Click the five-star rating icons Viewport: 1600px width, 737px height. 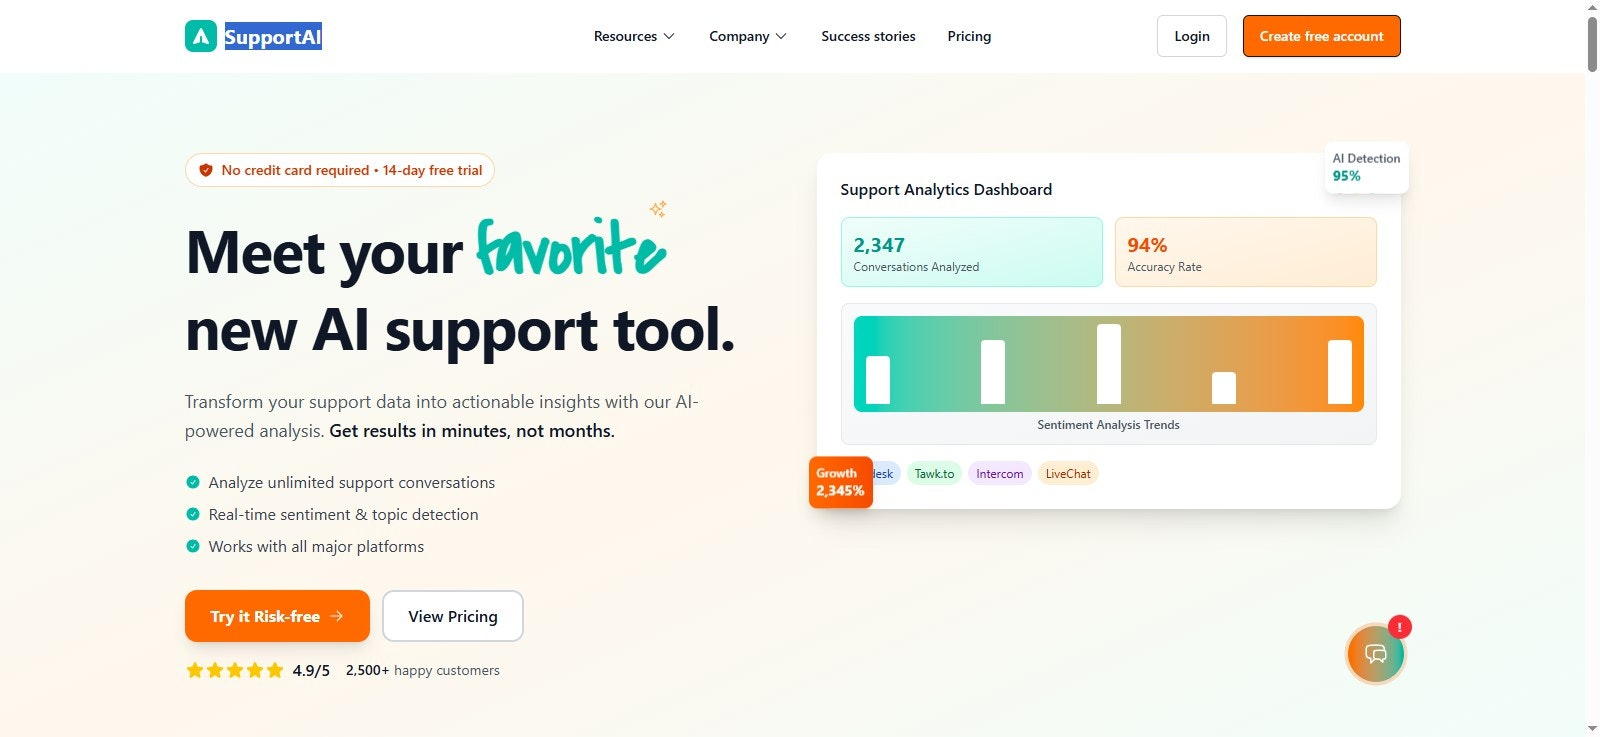(x=235, y=670)
